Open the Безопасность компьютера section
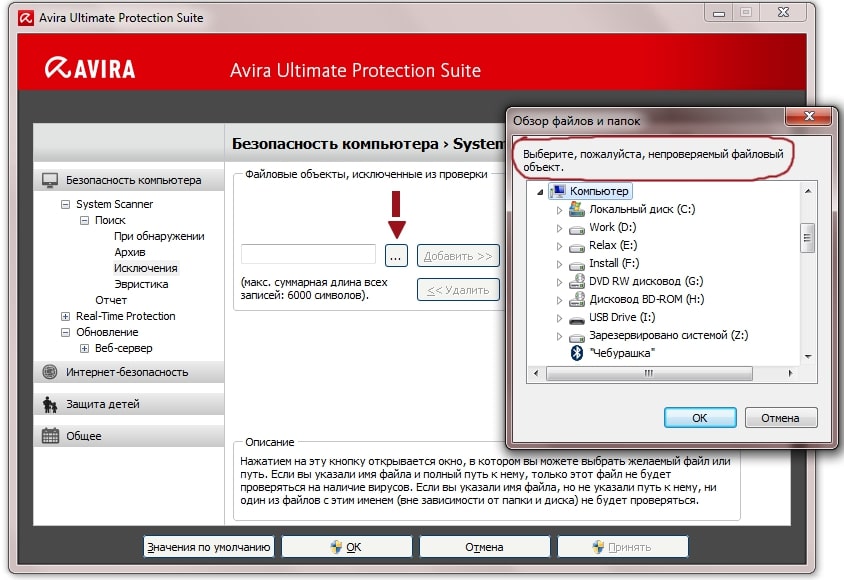The height and width of the screenshot is (580, 844). click(x=129, y=180)
